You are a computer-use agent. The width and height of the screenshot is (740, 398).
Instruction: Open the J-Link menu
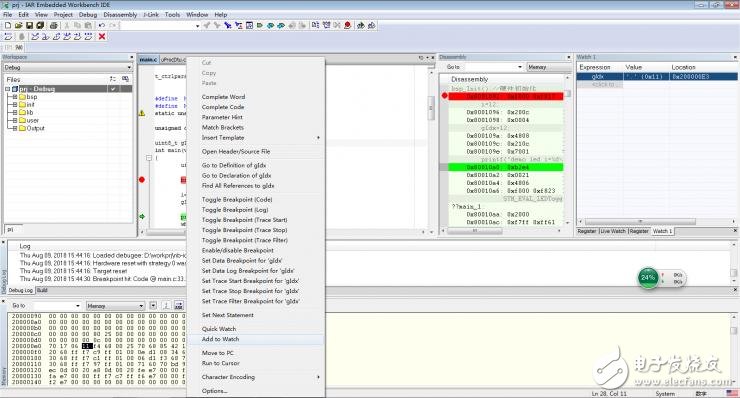151,15
